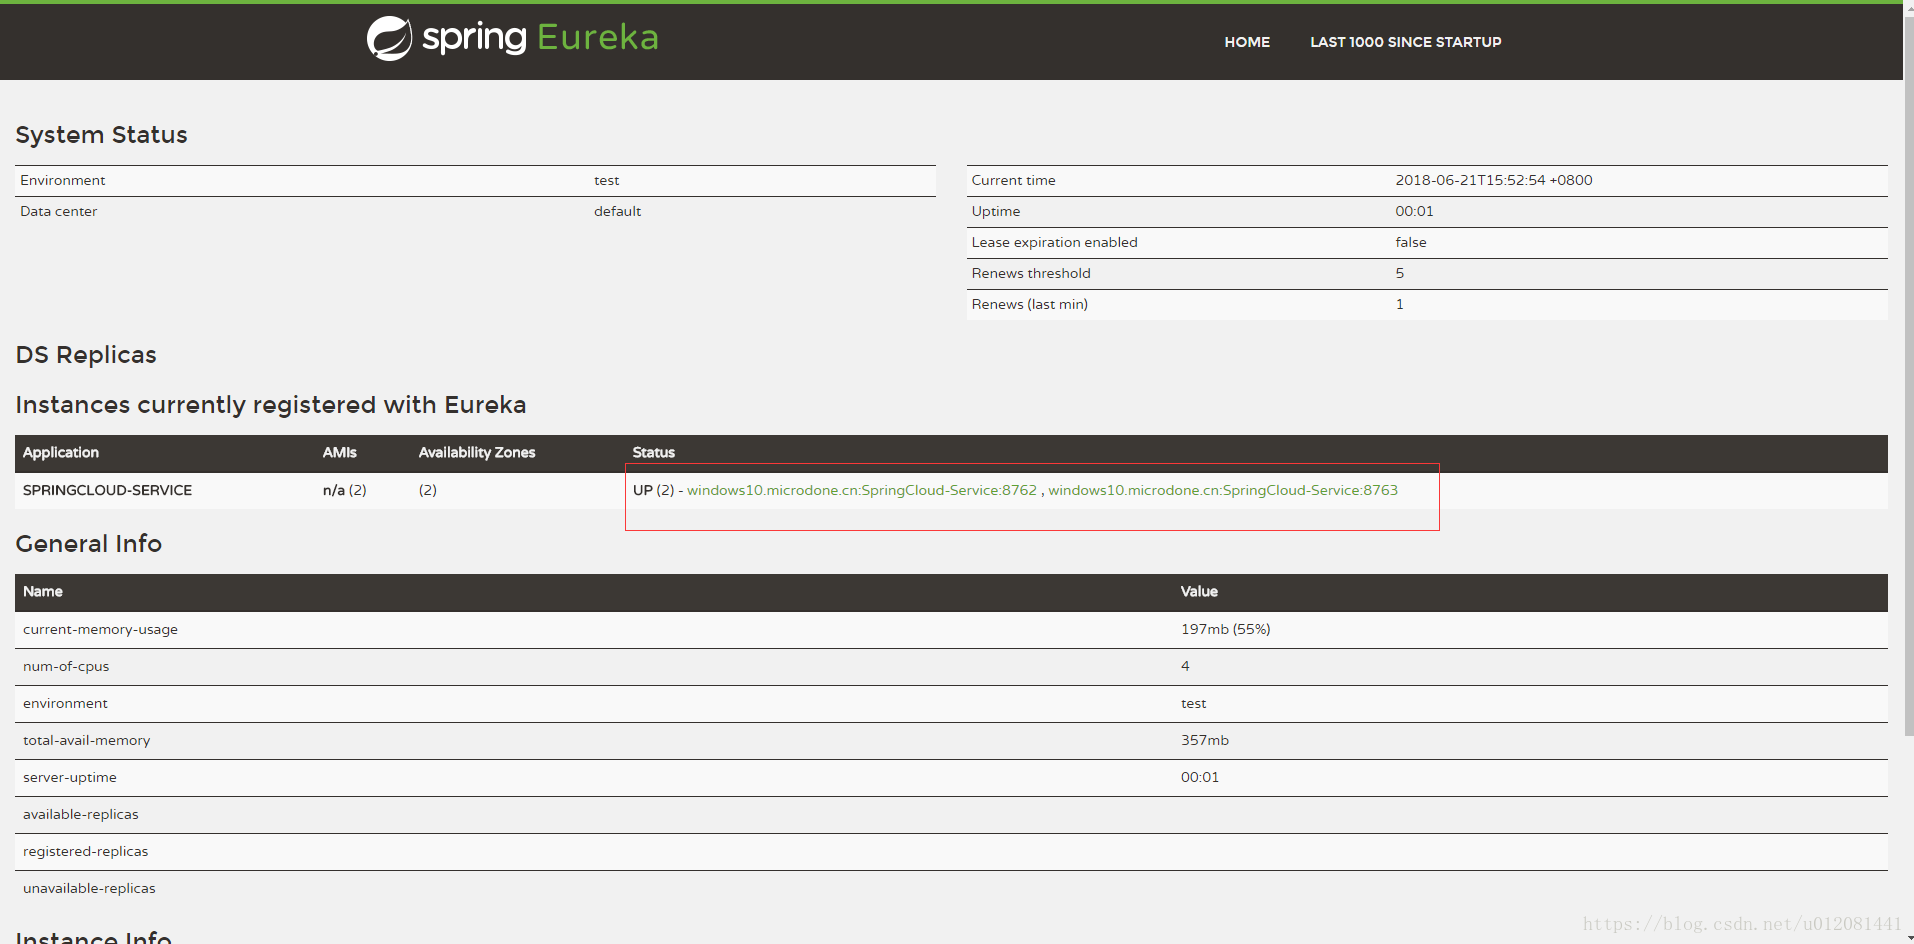
Task: Click the General Info Value column header
Action: [1199, 591]
